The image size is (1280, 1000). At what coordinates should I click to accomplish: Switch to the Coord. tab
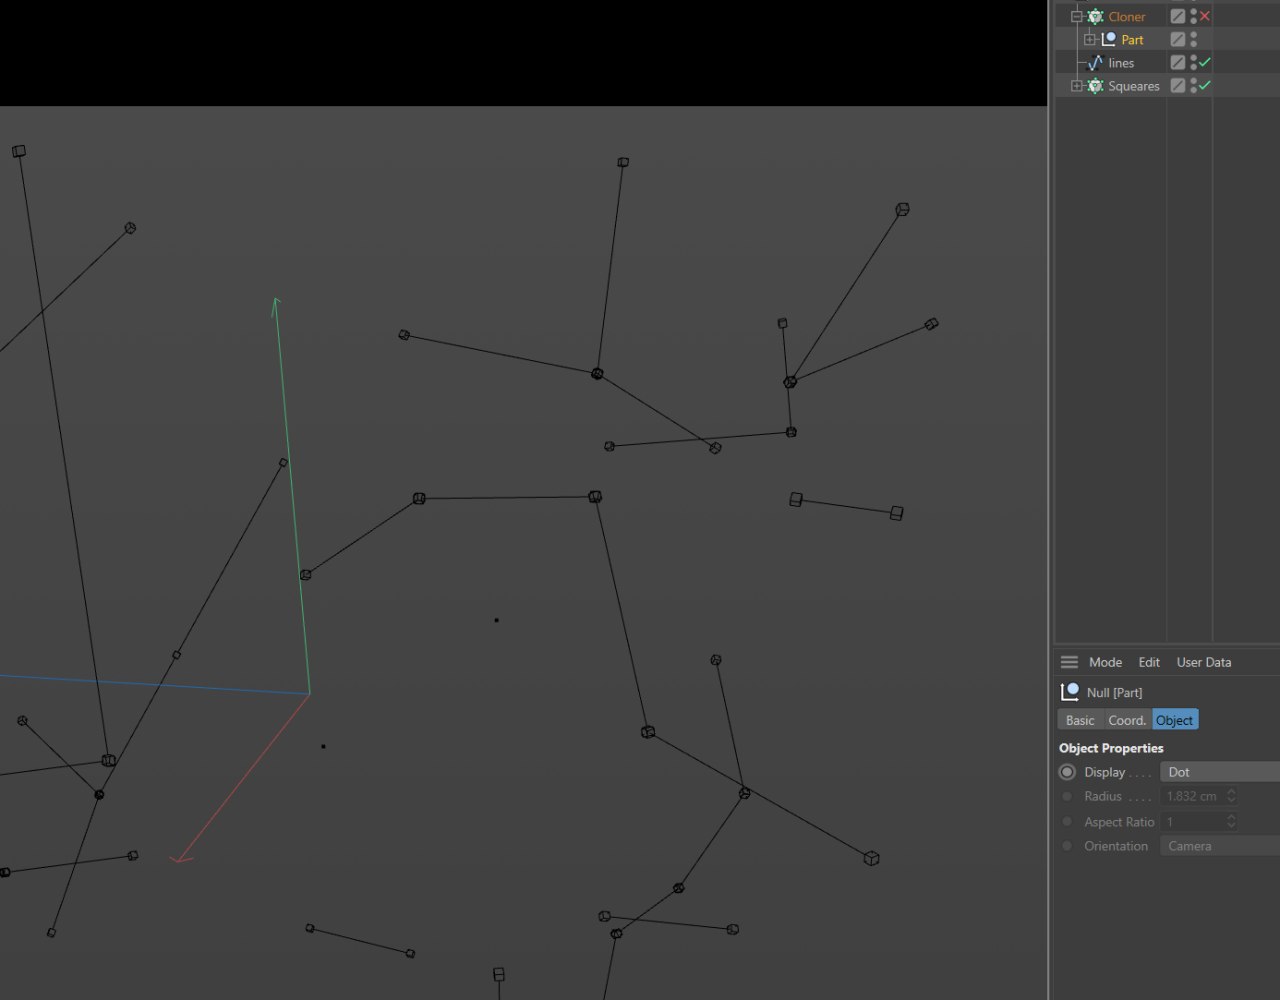(x=1126, y=720)
